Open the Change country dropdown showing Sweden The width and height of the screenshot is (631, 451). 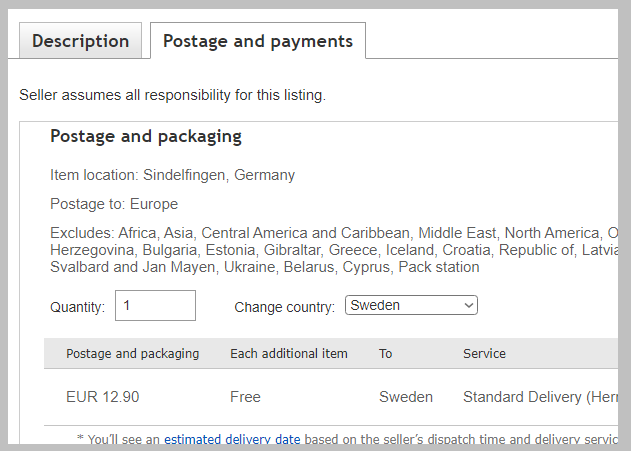[411, 306]
